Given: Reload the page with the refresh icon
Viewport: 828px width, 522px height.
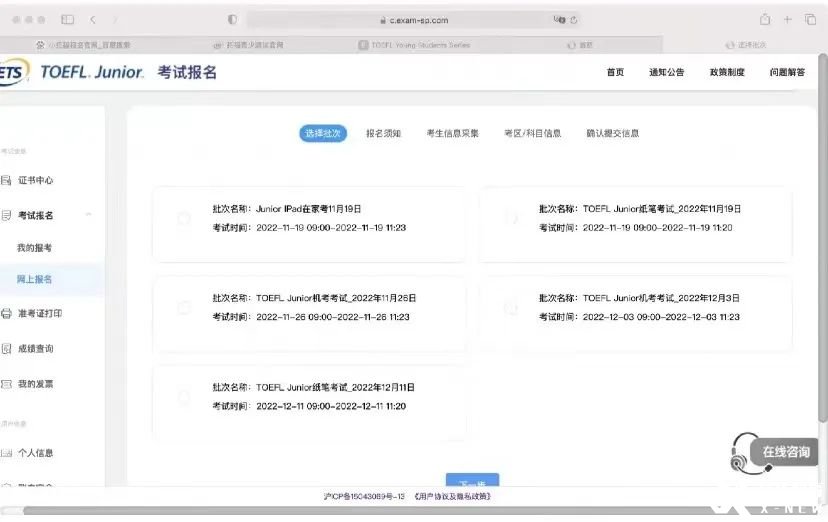Looking at the screenshot, I should coord(574,20).
